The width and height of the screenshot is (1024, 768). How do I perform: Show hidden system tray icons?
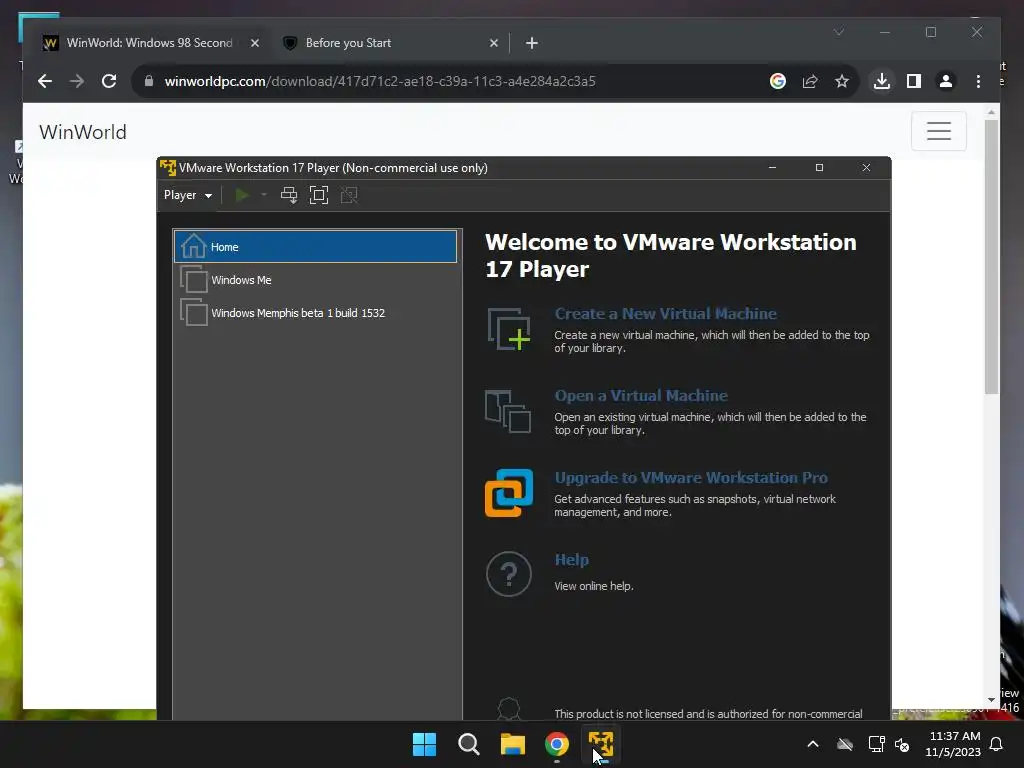point(813,744)
